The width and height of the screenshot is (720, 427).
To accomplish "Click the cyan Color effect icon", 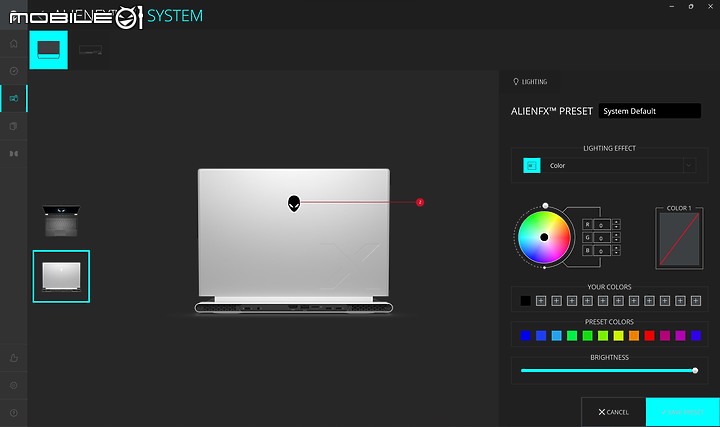I will point(532,165).
